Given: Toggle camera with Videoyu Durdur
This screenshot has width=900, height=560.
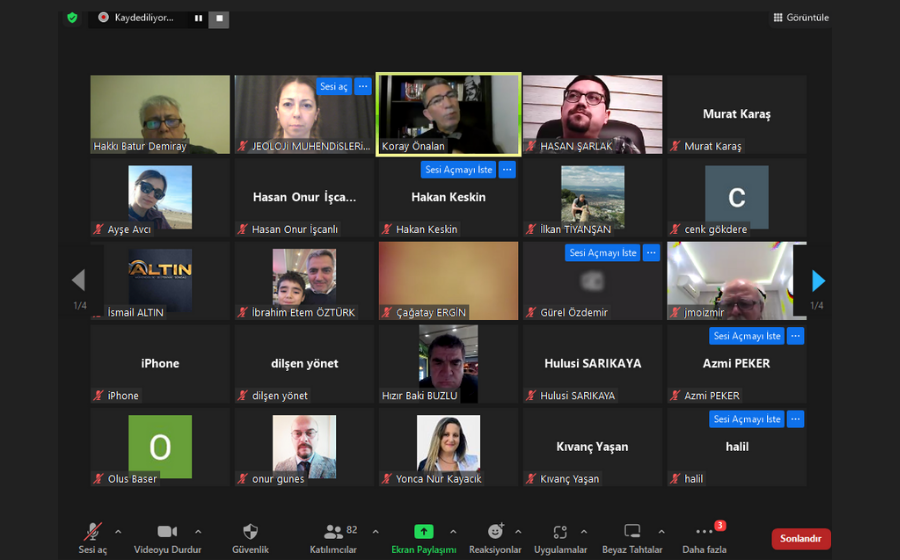Looking at the screenshot, I should 167,538.
